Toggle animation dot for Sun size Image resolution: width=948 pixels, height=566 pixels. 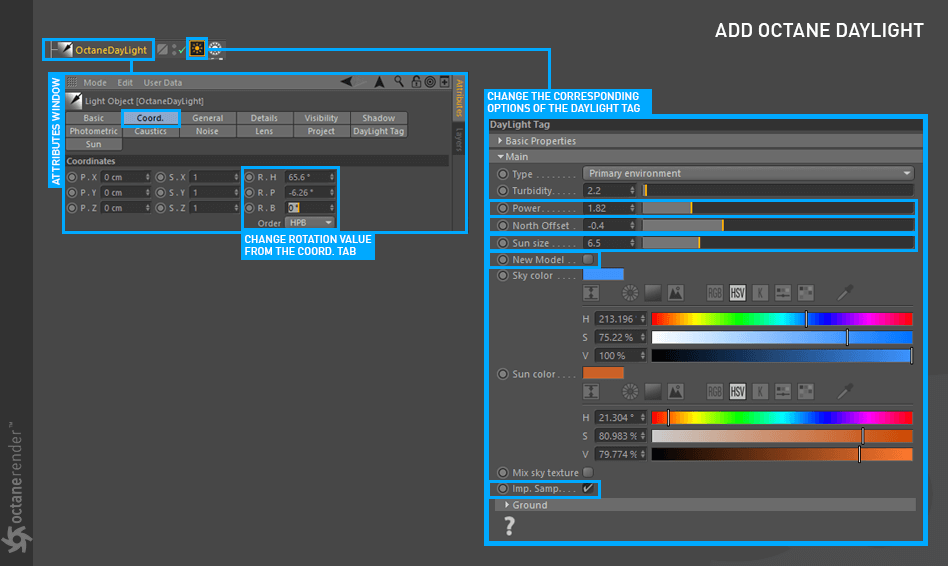pyautogui.click(x=502, y=243)
